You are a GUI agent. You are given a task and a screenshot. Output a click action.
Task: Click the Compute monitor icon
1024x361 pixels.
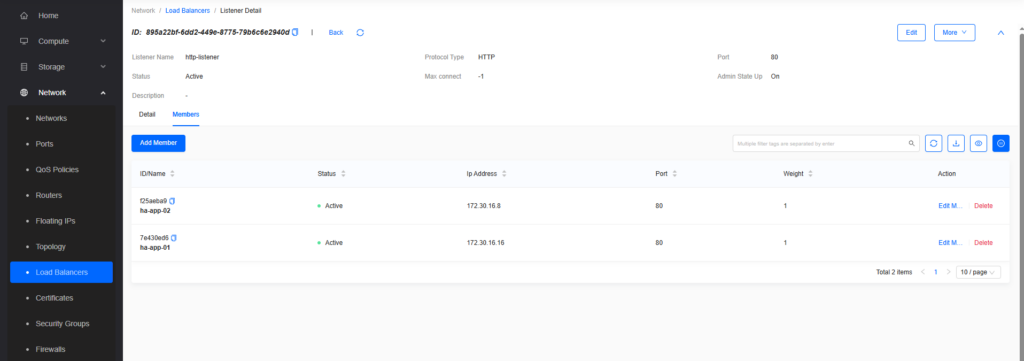click(x=24, y=41)
